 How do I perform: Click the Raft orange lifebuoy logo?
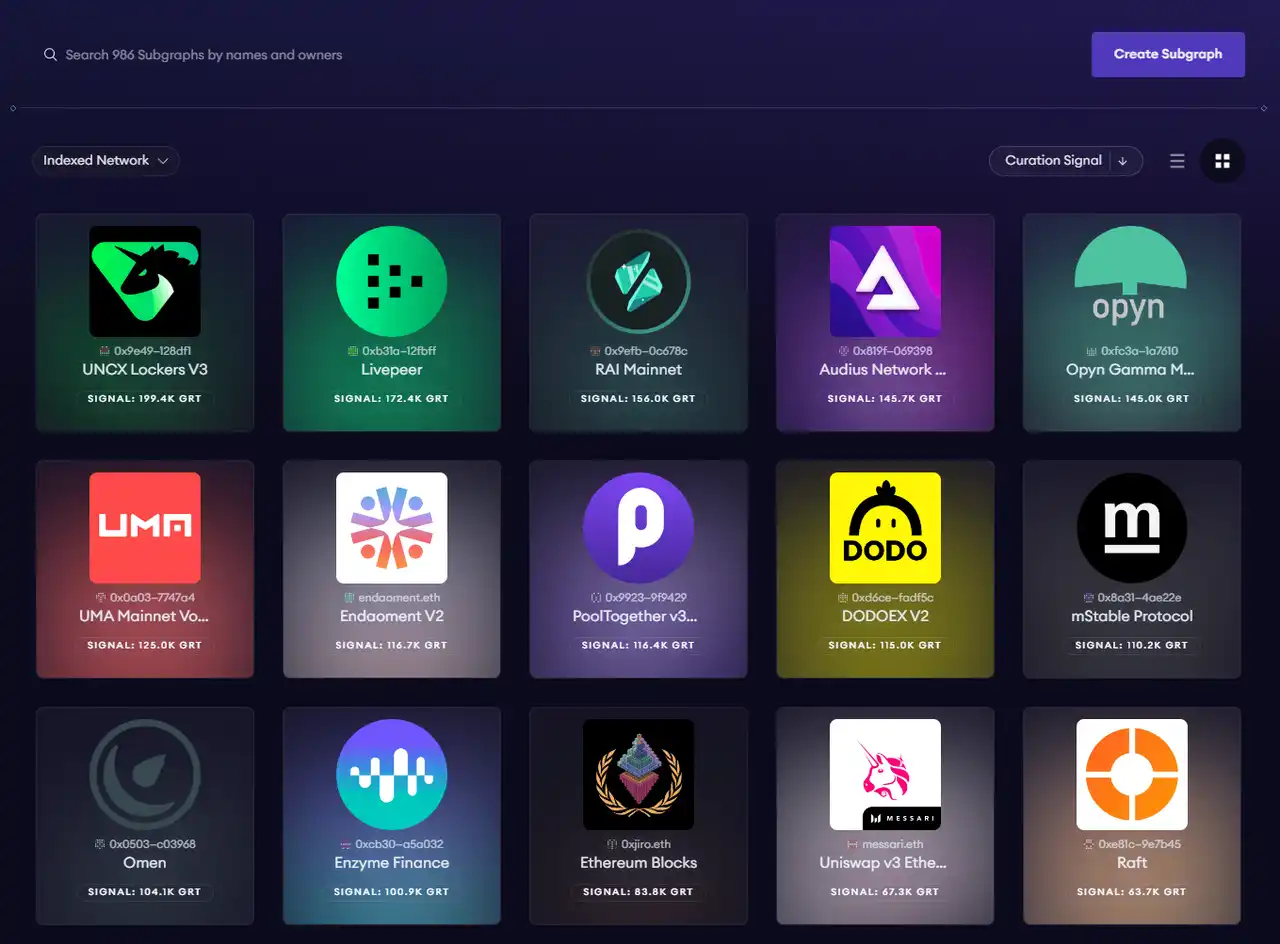pos(1131,774)
